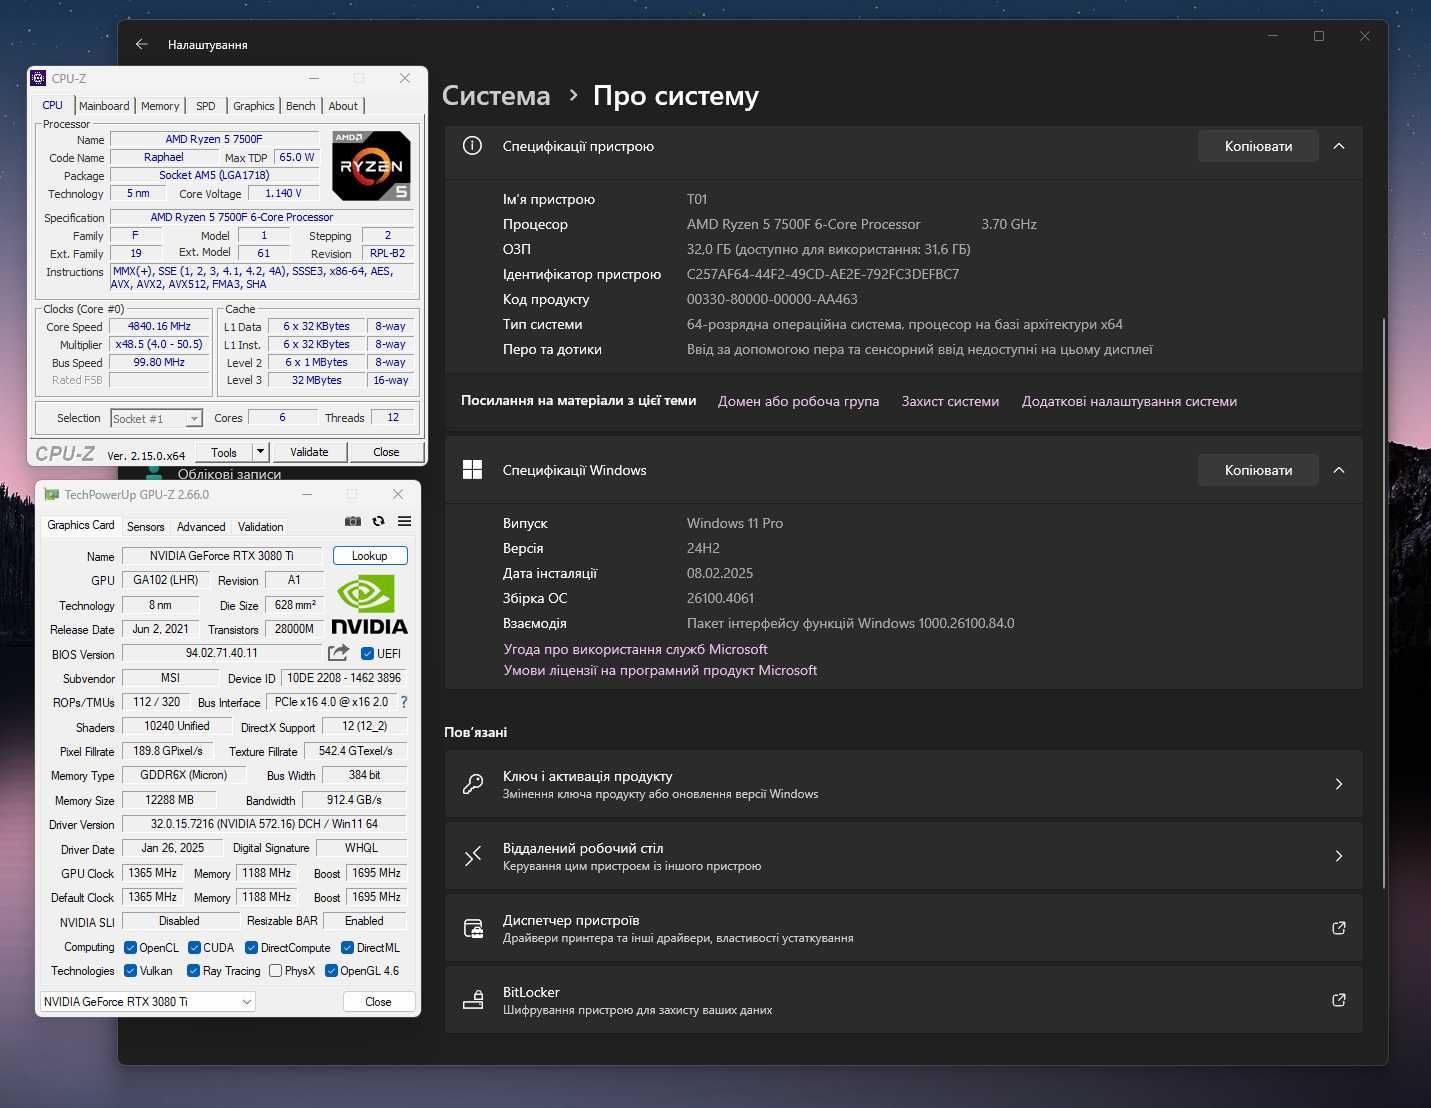This screenshot has height=1108, width=1431.
Task: Toggle the DirectML checkbox
Action: [347, 948]
